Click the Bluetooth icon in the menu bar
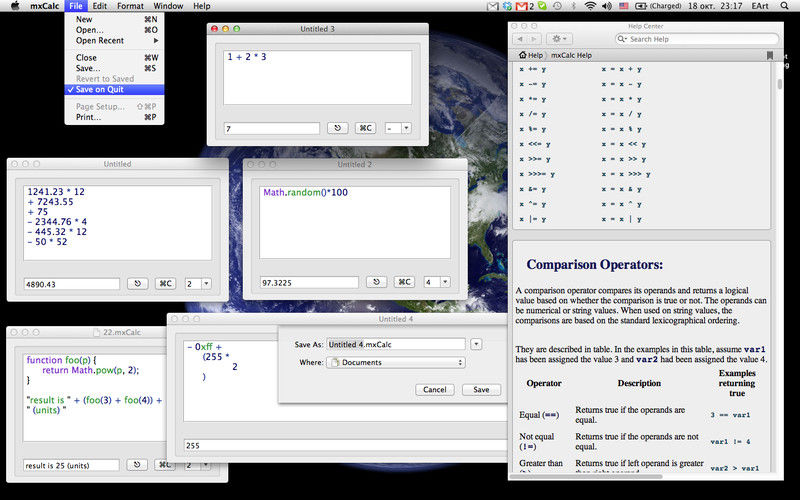The width and height of the screenshot is (800, 500). point(573,6)
